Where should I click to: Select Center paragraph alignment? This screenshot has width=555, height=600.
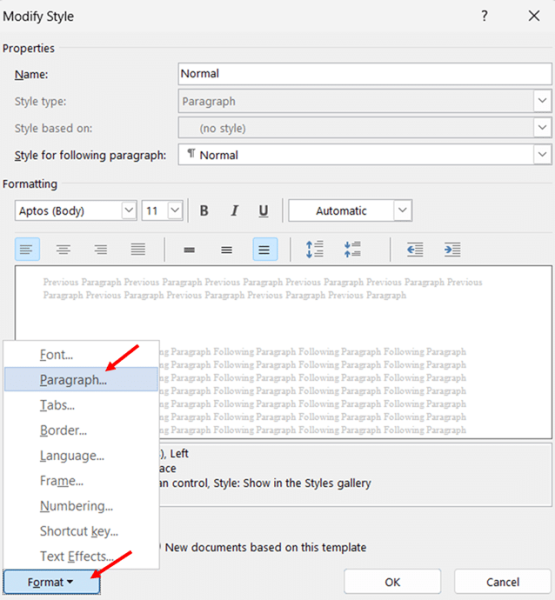tap(64, 249)
